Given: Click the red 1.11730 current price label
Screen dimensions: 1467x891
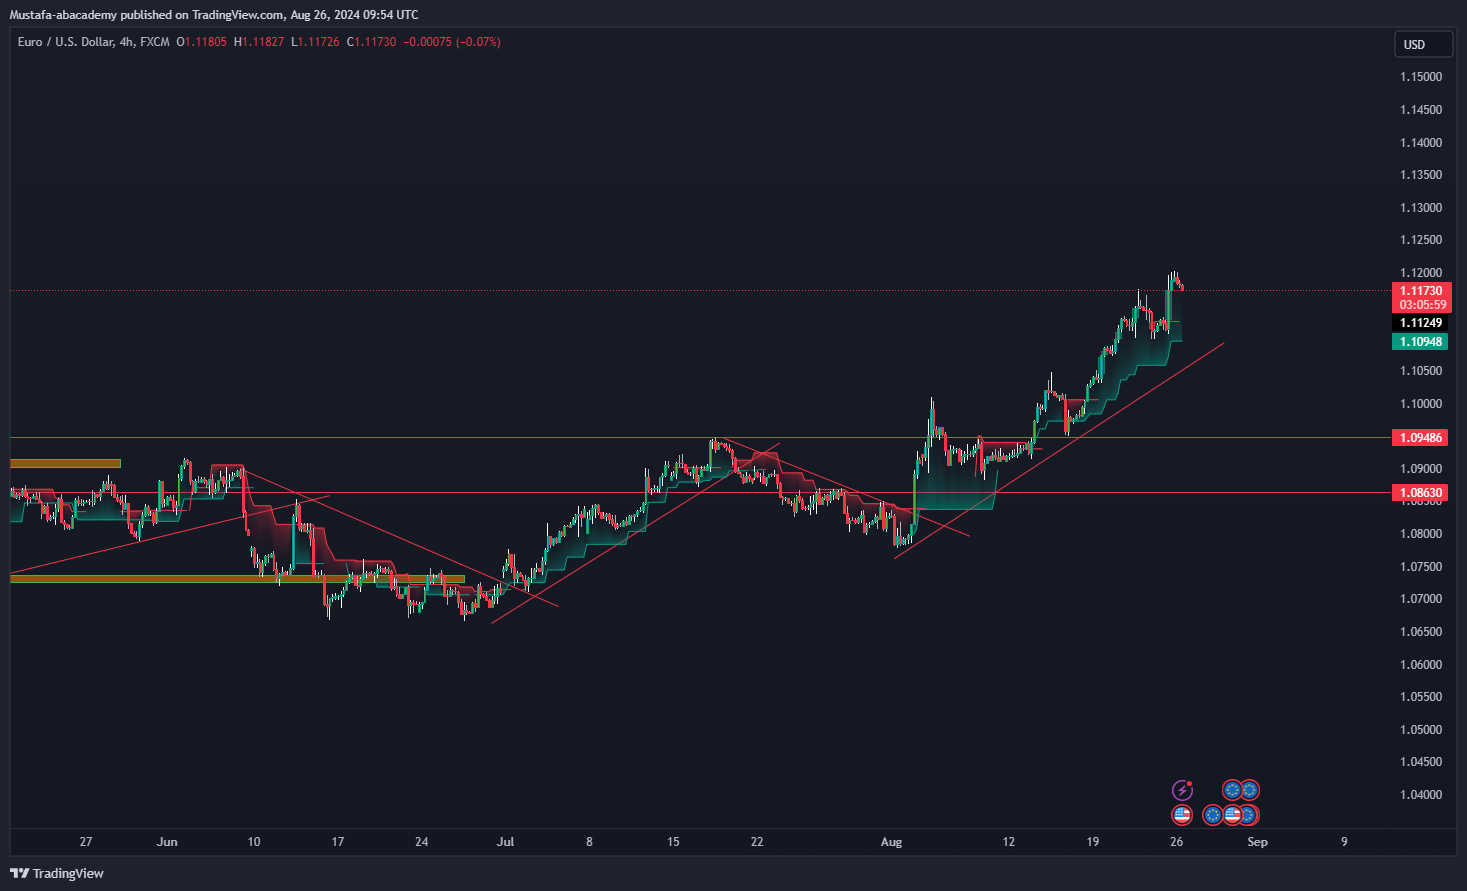Looking at the screenshot, I should coord(1420,291).
